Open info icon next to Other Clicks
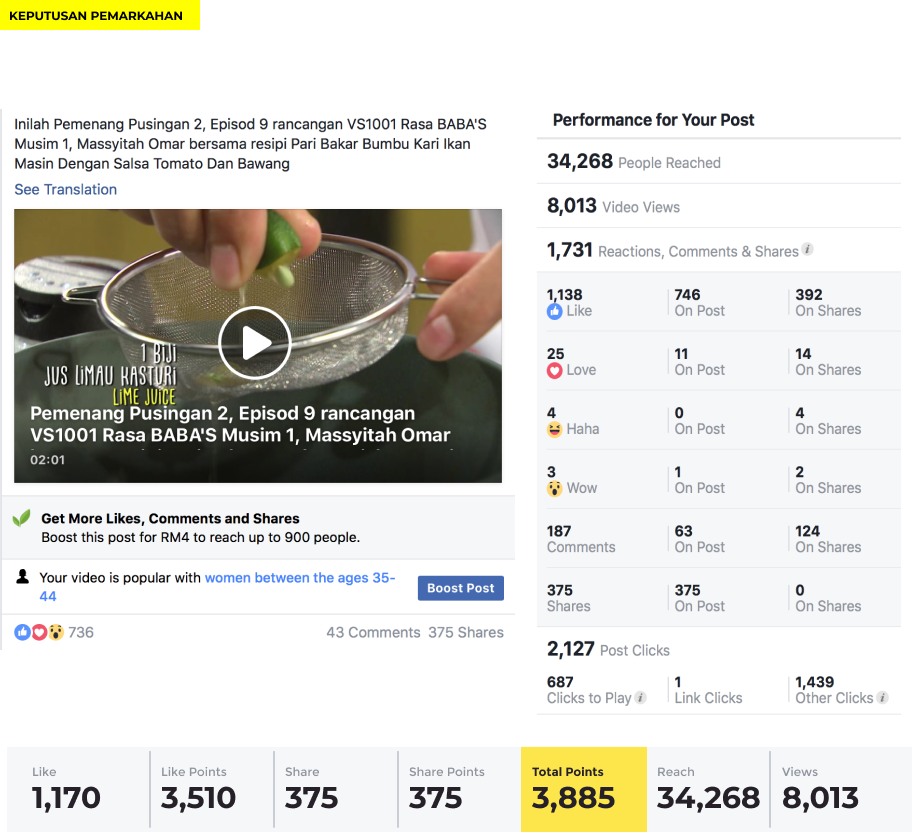 (882, 697)
